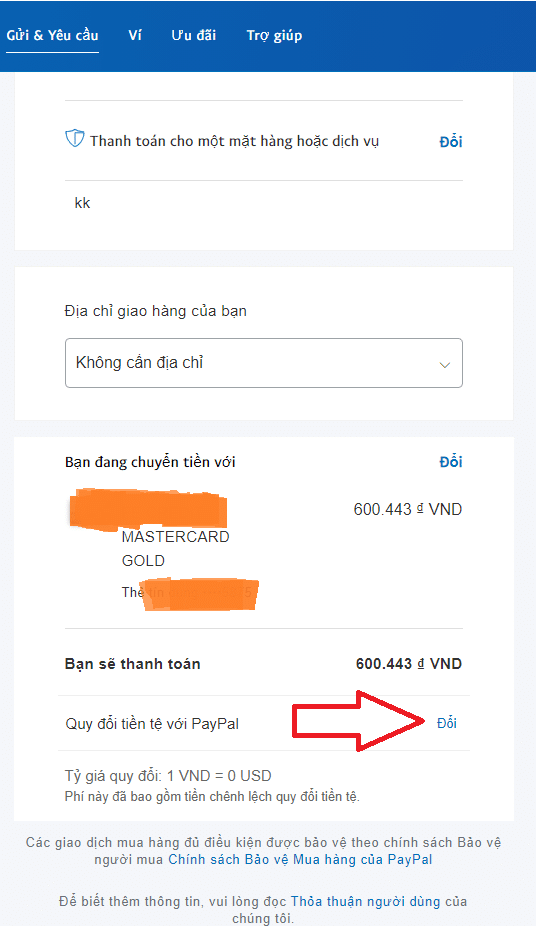Viewport: 536px width, 926px height.
Task: Expand the Không cần địa chỉ dropdown
Action: click(264, 363)
